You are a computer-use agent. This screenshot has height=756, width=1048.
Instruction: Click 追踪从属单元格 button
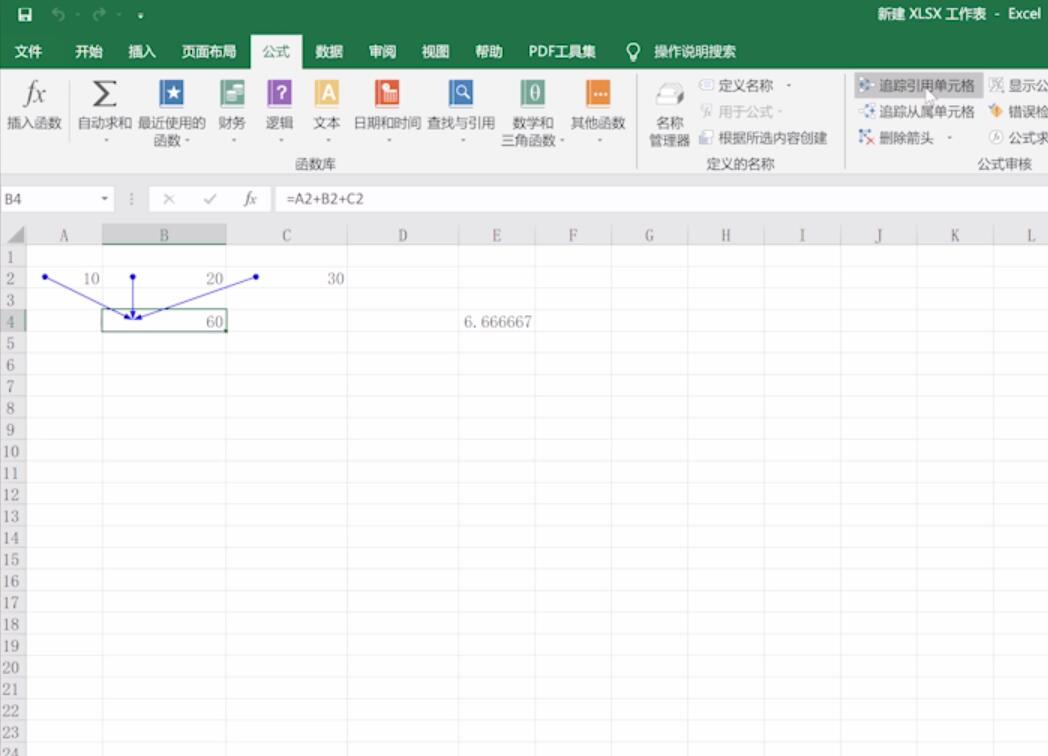(x=917, y=112)
